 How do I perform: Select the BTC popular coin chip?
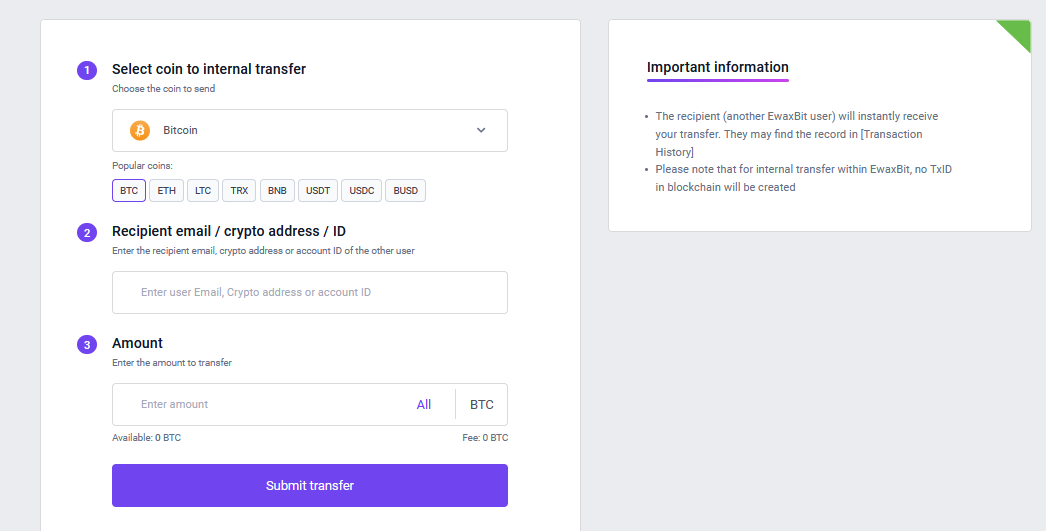pyautogui.click(x=129, y=190)
